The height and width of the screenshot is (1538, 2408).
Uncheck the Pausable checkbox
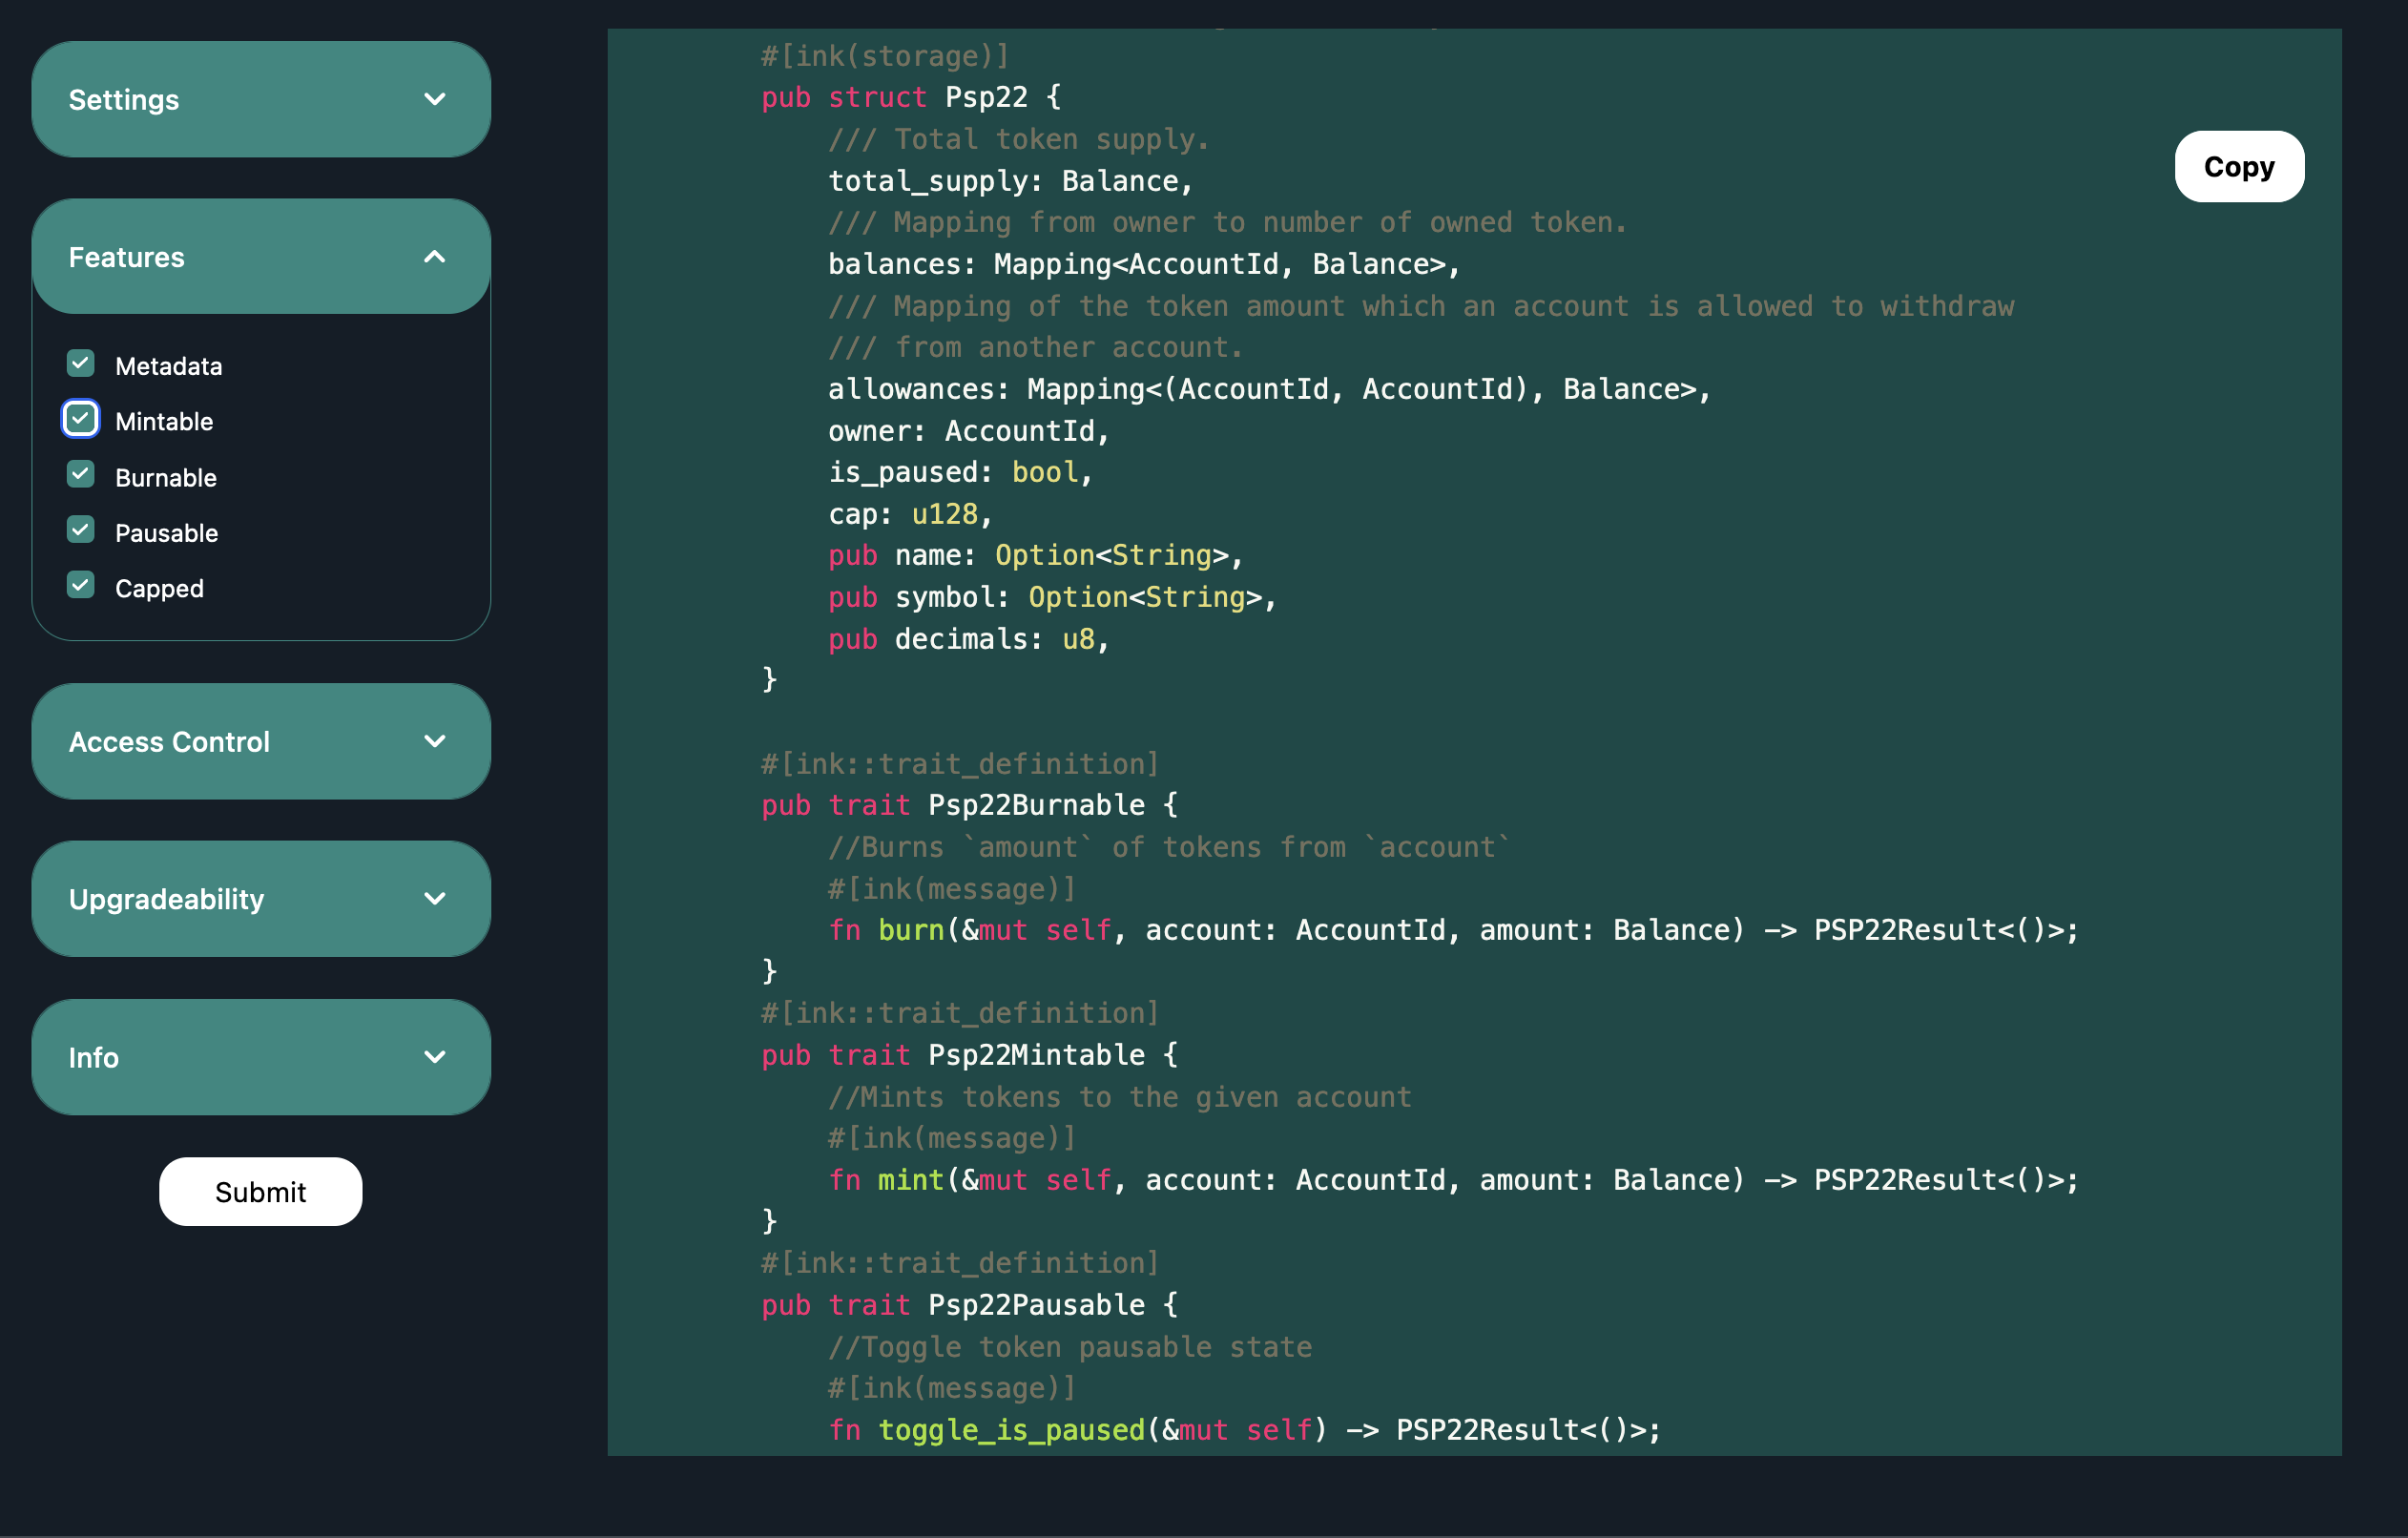(81, 530)
